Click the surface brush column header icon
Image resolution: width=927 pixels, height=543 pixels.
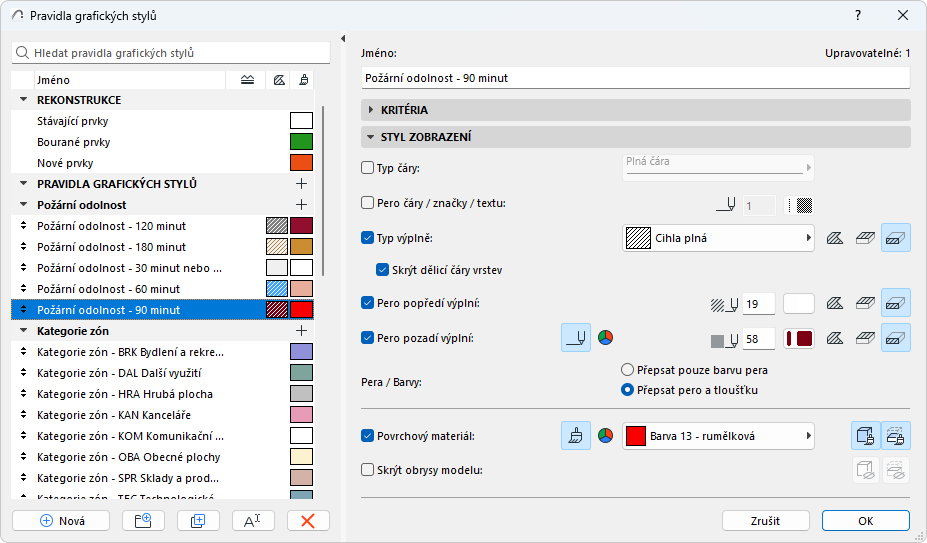coord(303,80)
